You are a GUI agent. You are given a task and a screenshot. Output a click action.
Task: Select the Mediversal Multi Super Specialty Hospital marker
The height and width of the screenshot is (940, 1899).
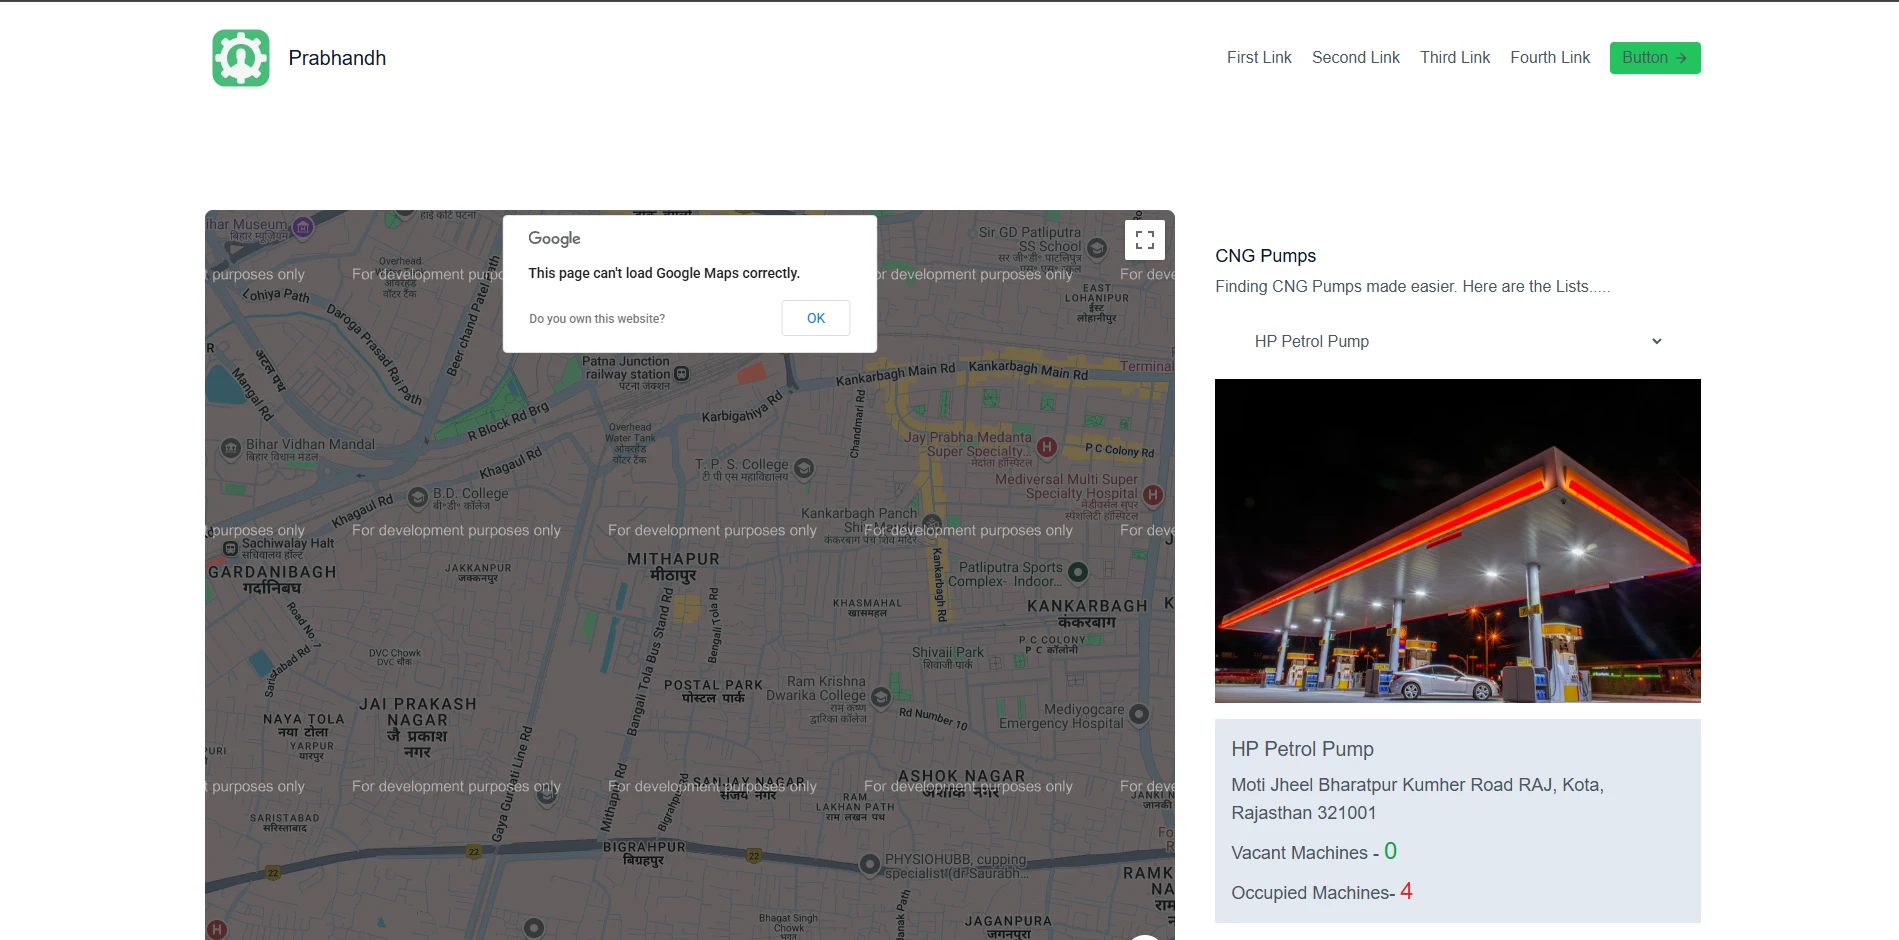tap(1153, 494)
